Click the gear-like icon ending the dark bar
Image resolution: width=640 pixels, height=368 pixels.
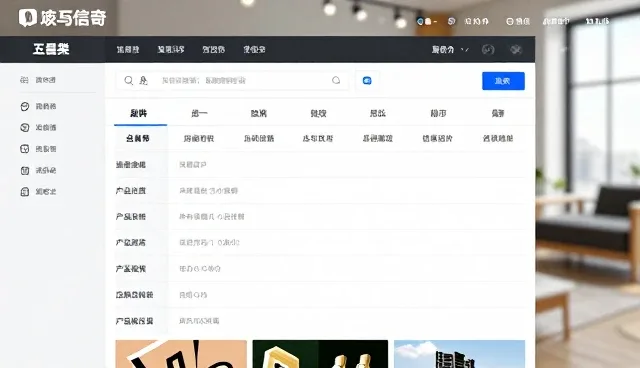click(x=516, y=49)
